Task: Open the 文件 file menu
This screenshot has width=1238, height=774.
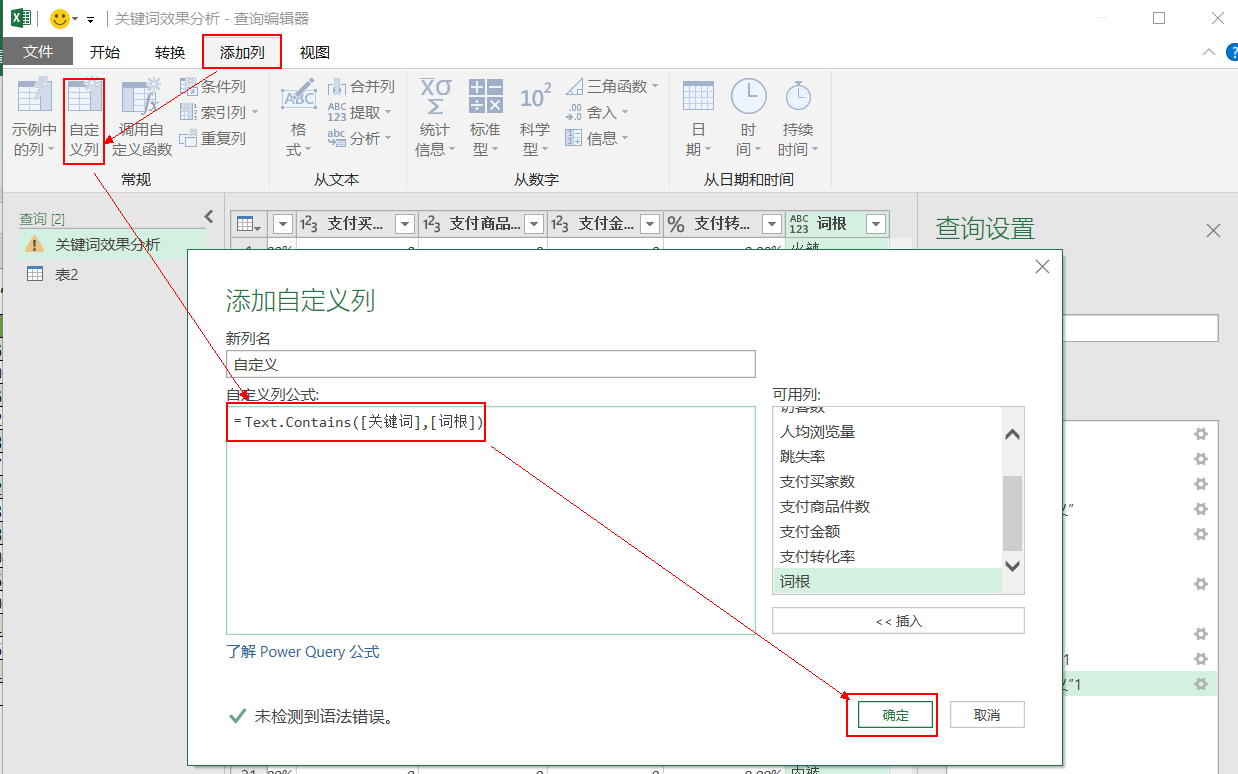Action: click(x=38, y=52)
